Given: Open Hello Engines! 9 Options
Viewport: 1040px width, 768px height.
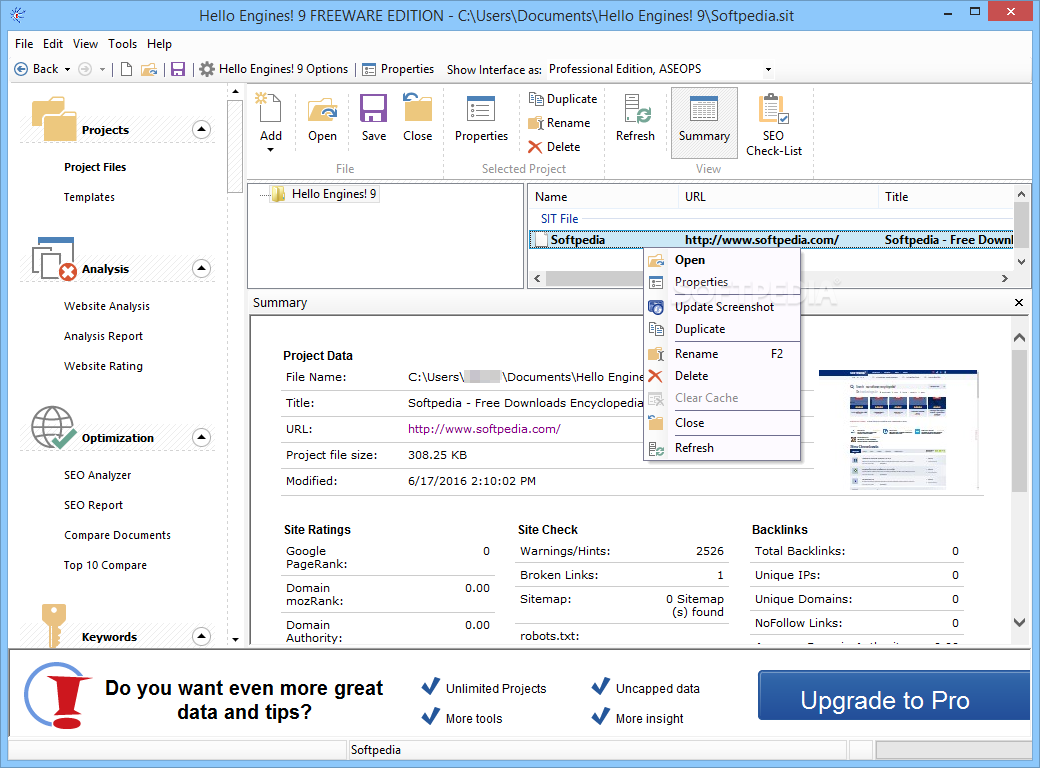Looking at the screenshot, I should tap(274, 69).
